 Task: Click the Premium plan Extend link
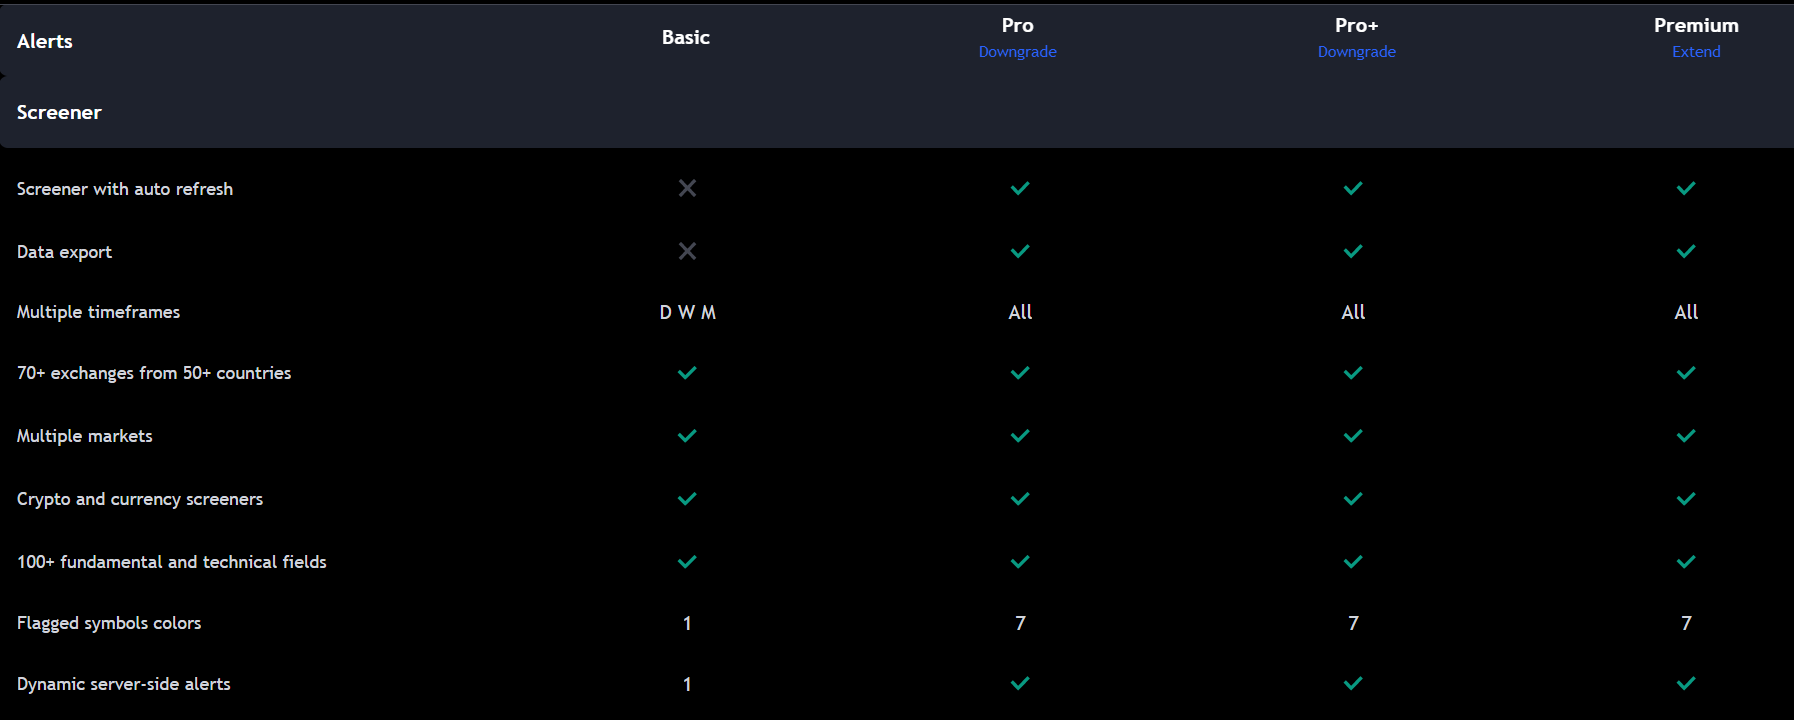tap(1696, 52)
